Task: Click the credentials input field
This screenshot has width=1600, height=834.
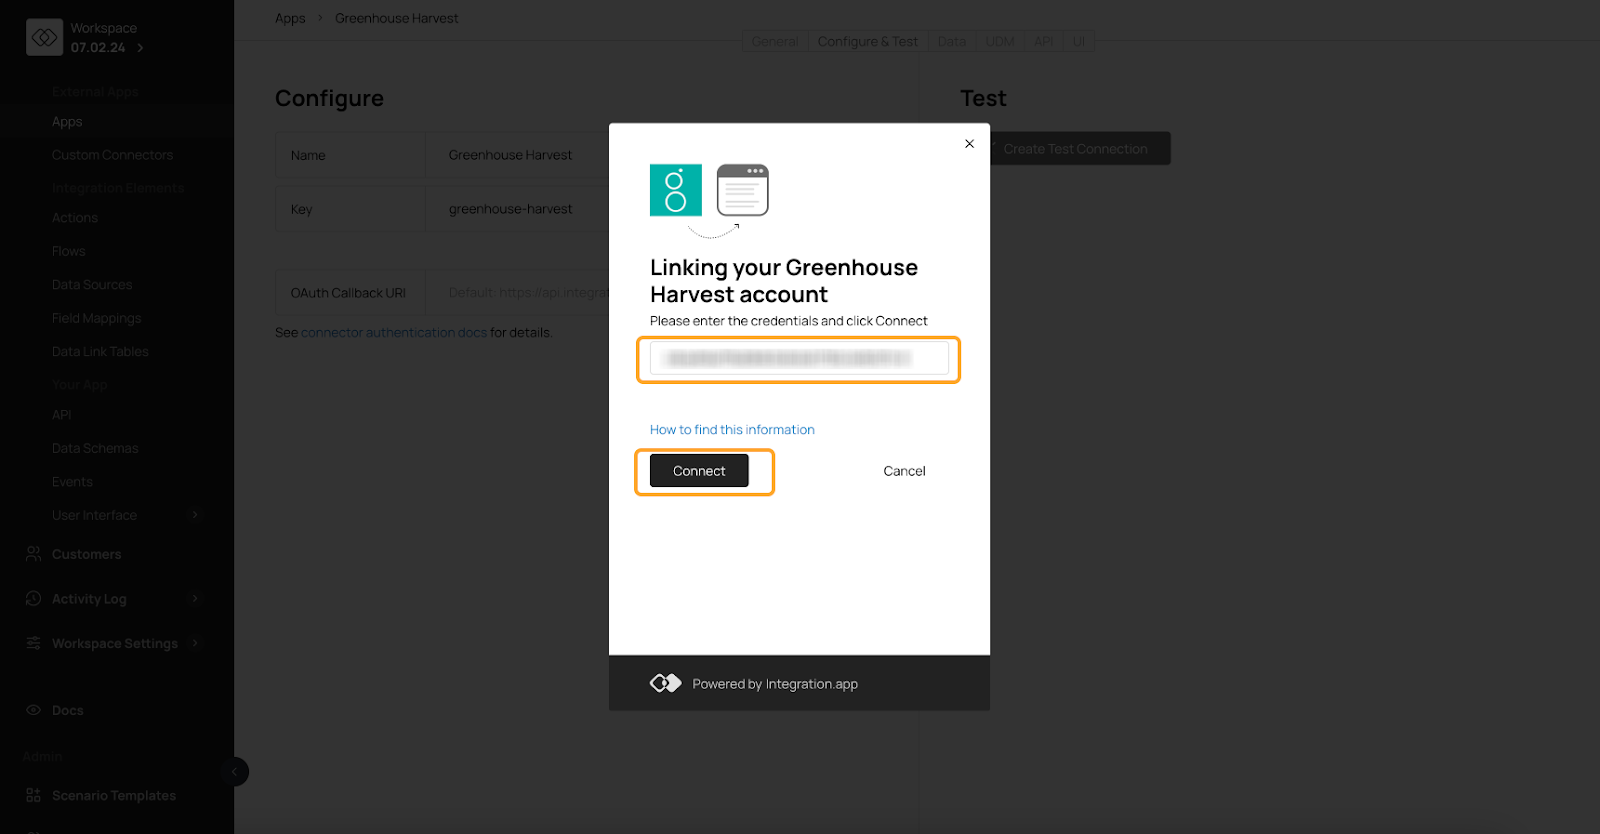Action: point(798,359)
